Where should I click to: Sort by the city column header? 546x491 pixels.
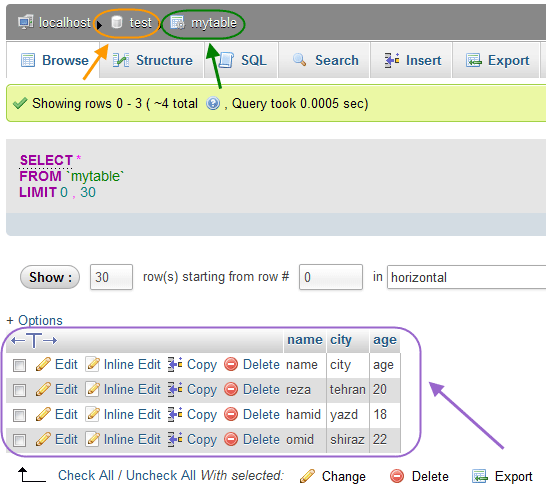click(341, 340)
